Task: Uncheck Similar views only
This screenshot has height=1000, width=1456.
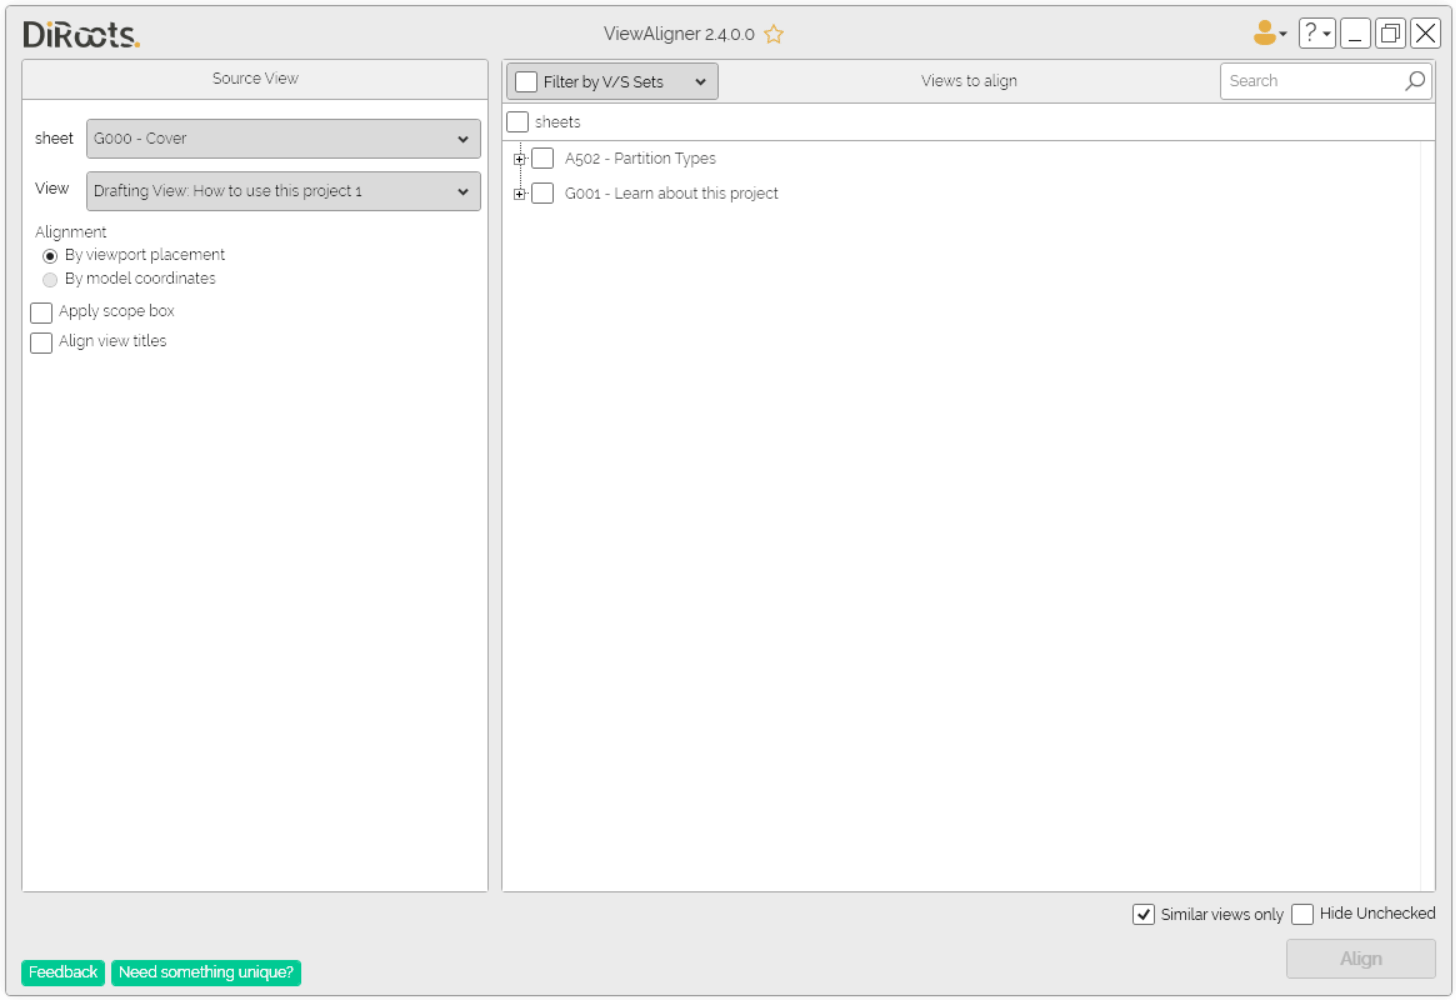Action: pos(1143,914)
